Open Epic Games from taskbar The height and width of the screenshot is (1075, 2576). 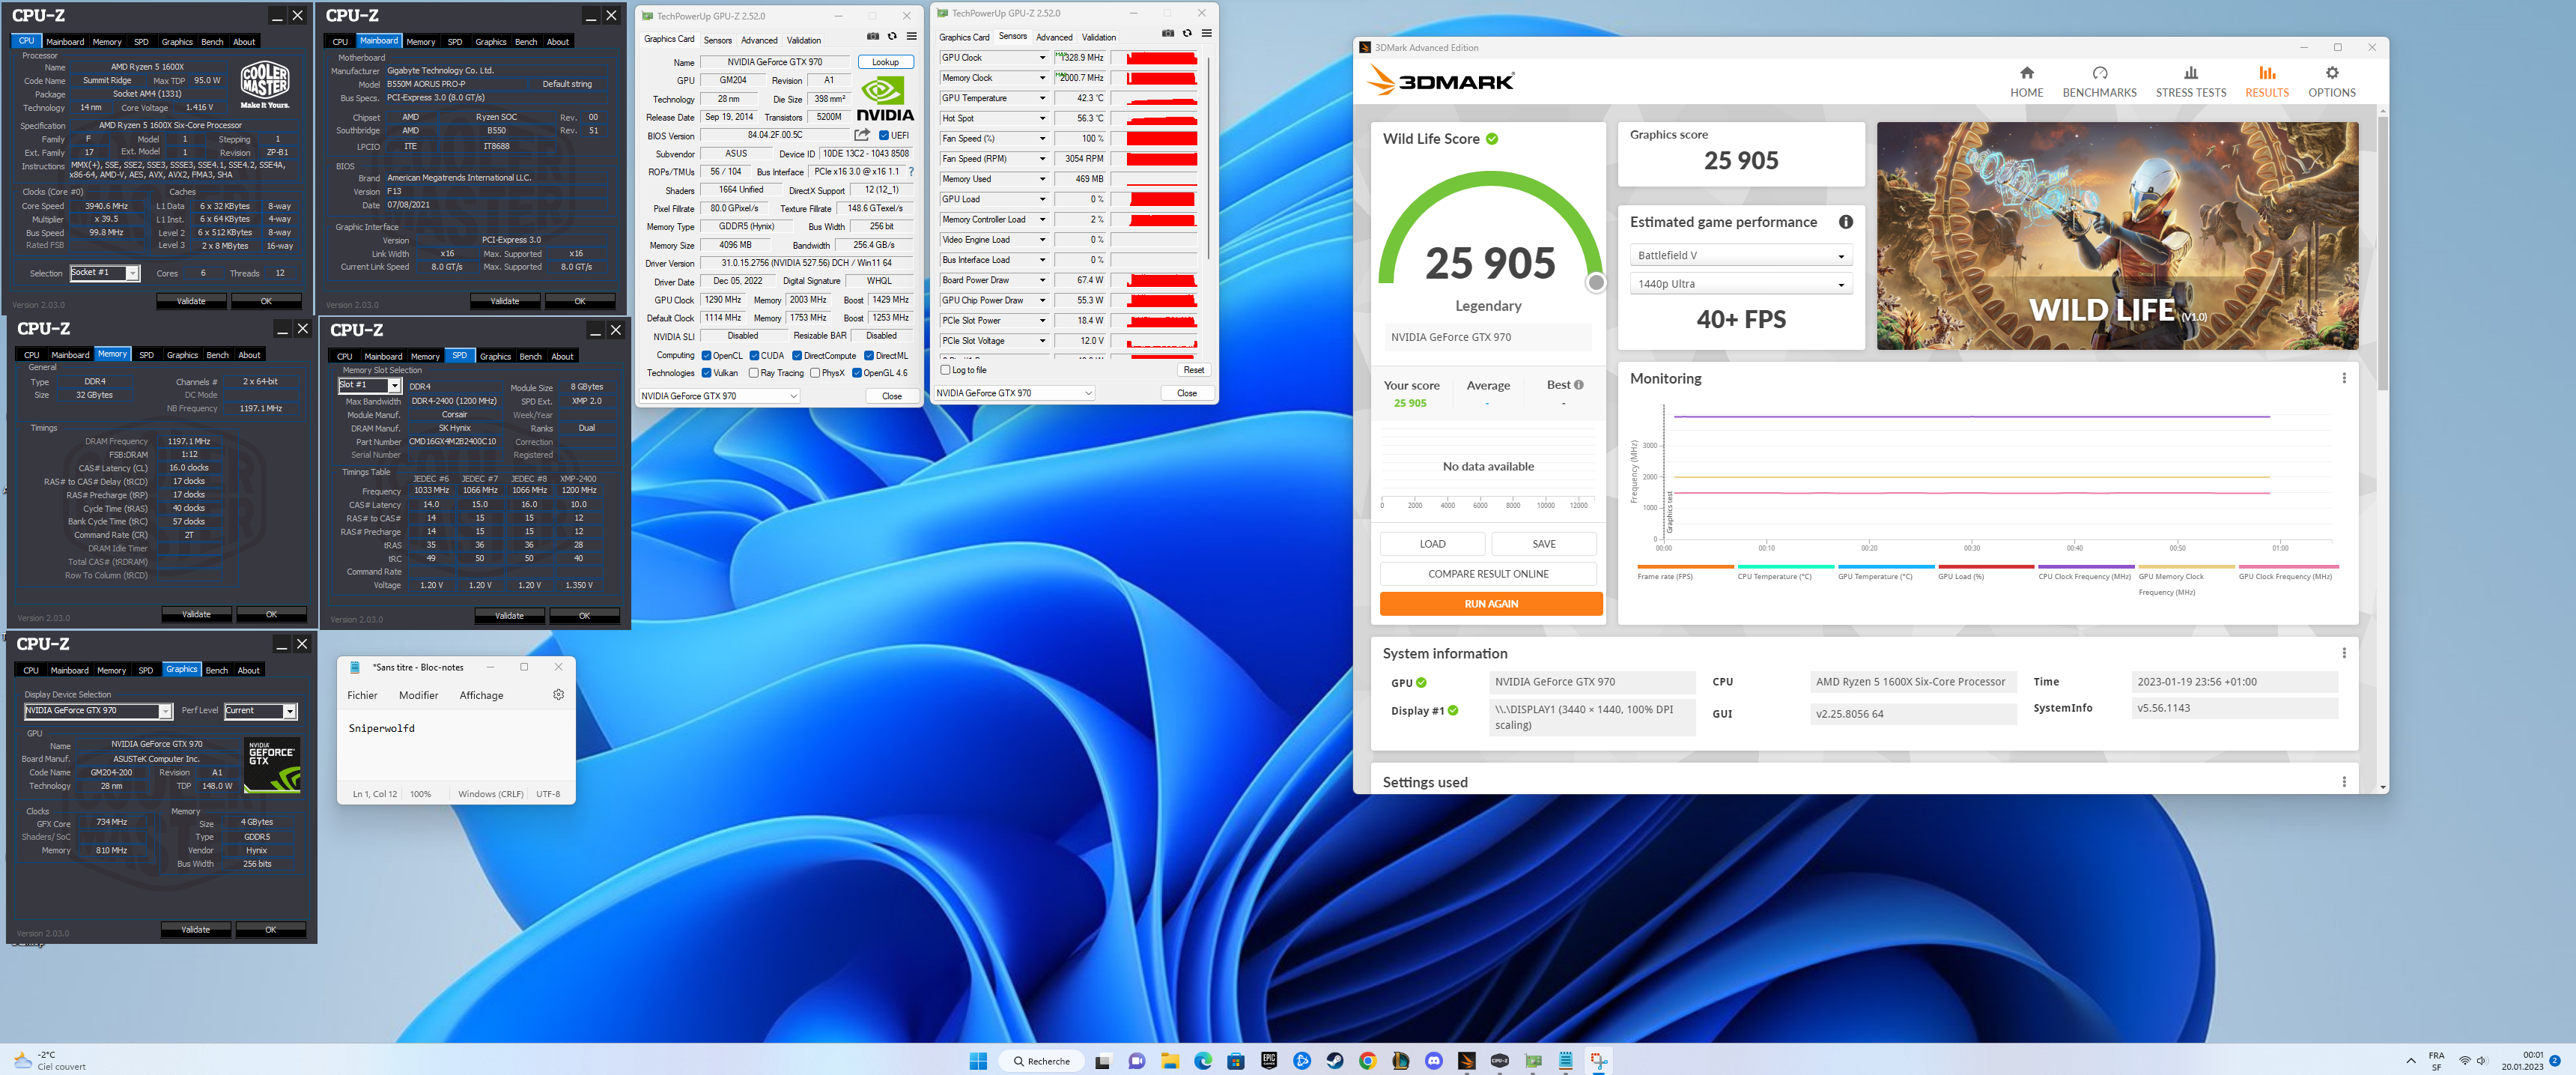coord(1268,1061)
